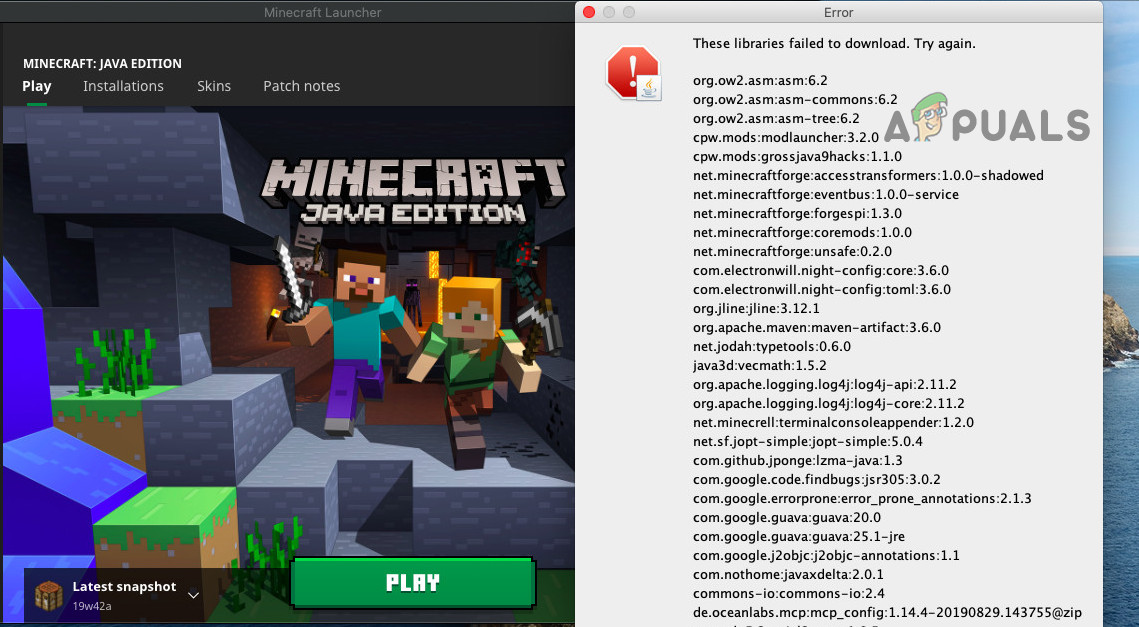Select the org.ow2.asm:asm-commons:6.2 line

pos(795,100)
